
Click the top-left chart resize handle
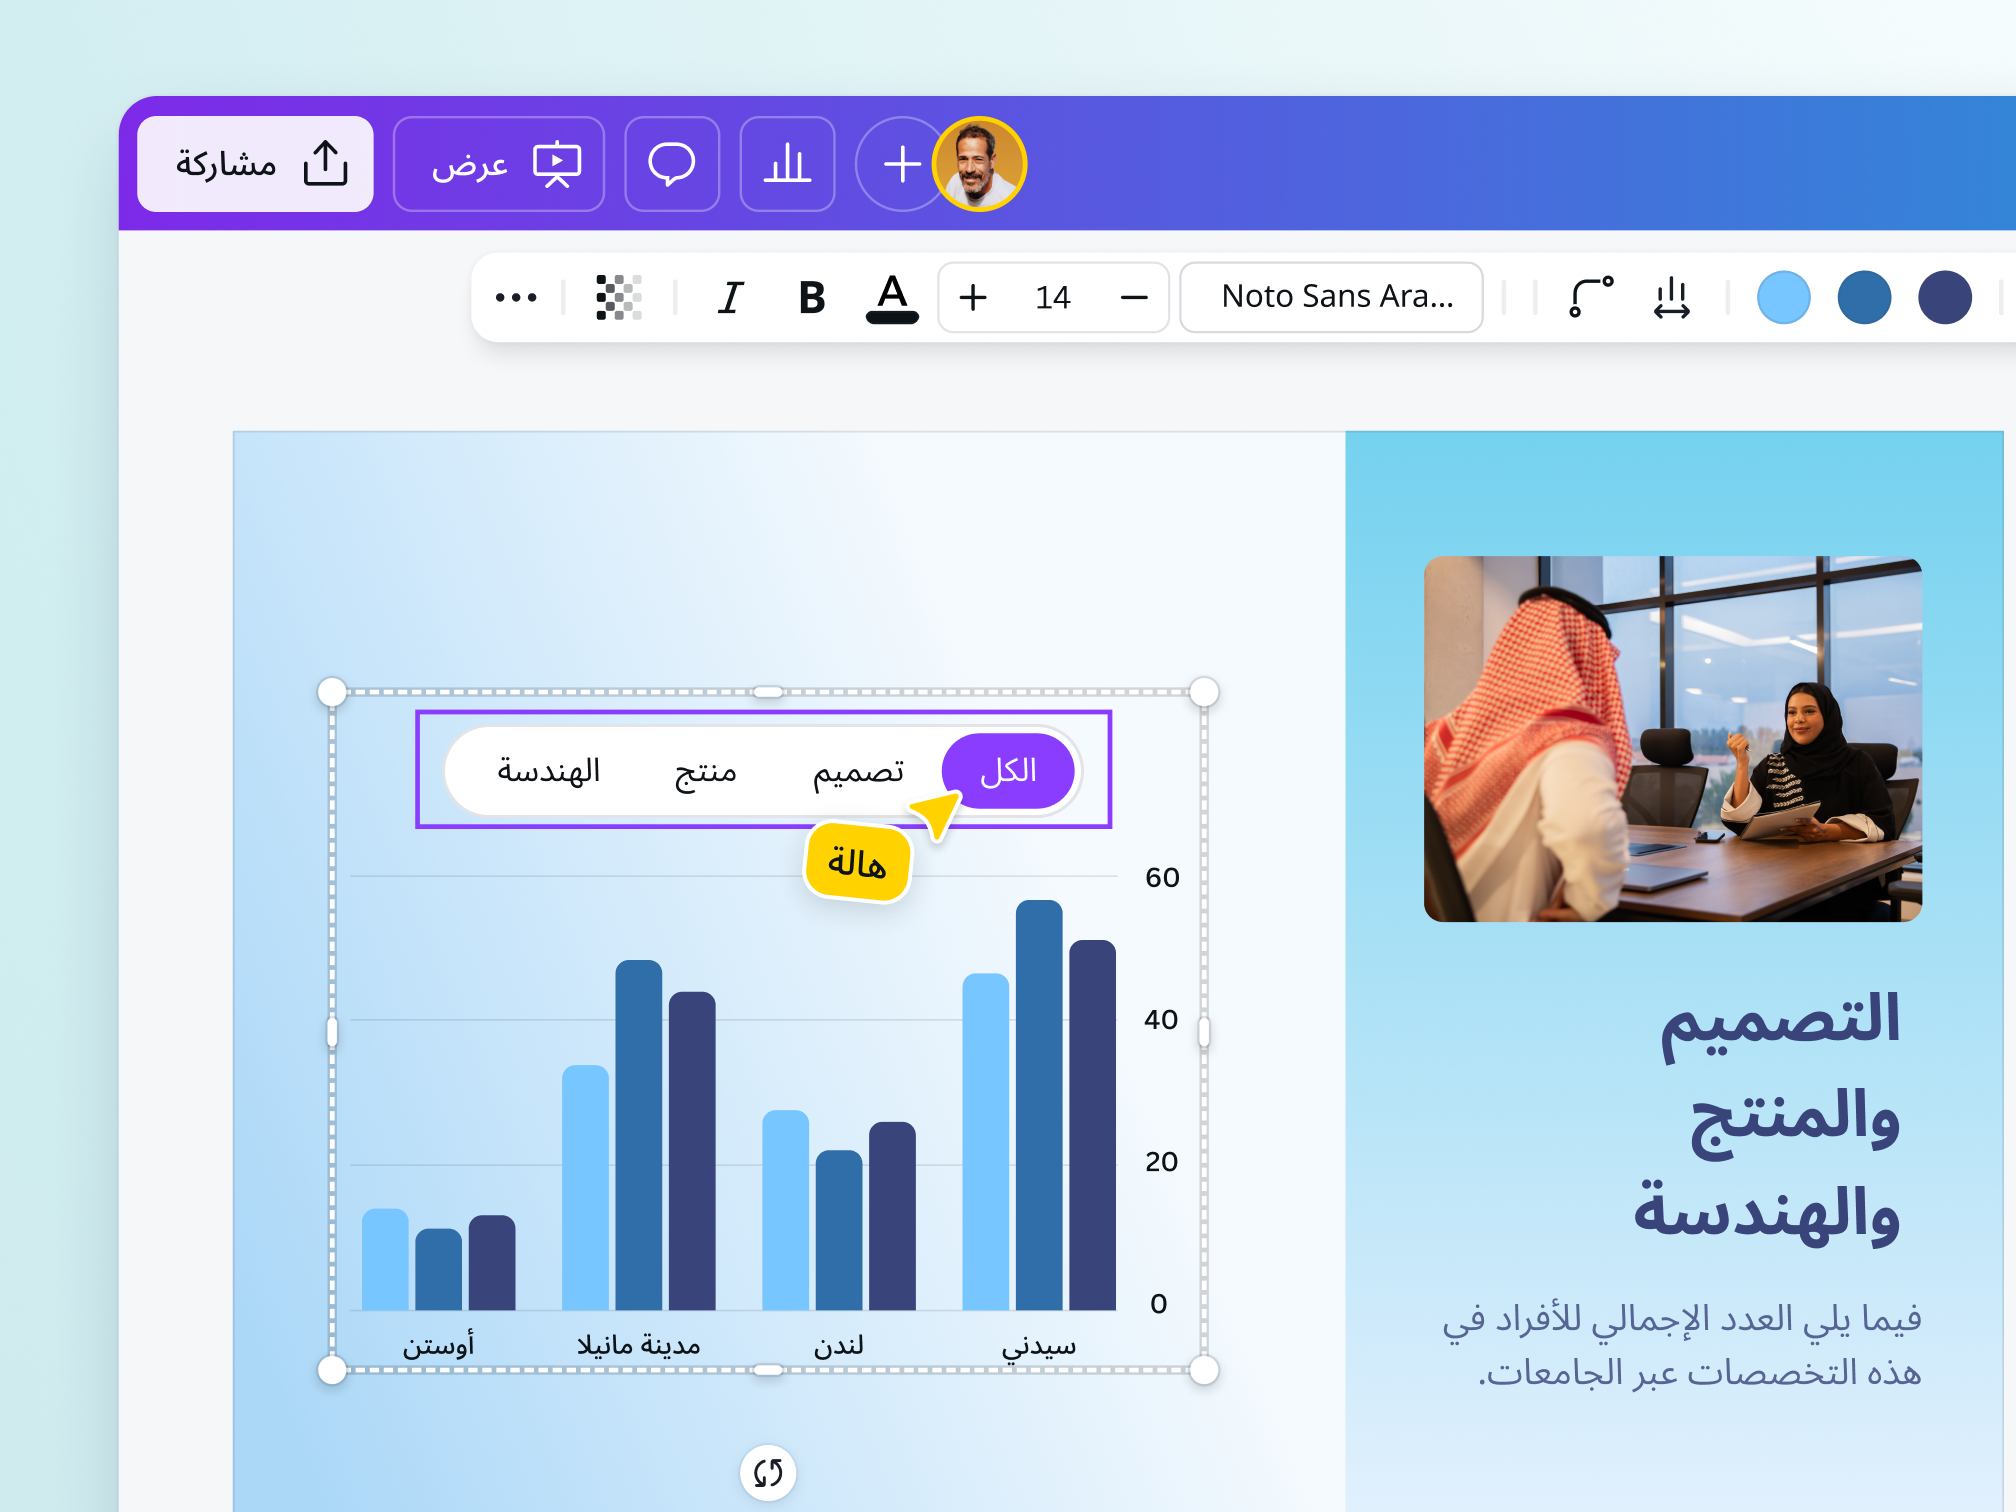click(332, 691)
